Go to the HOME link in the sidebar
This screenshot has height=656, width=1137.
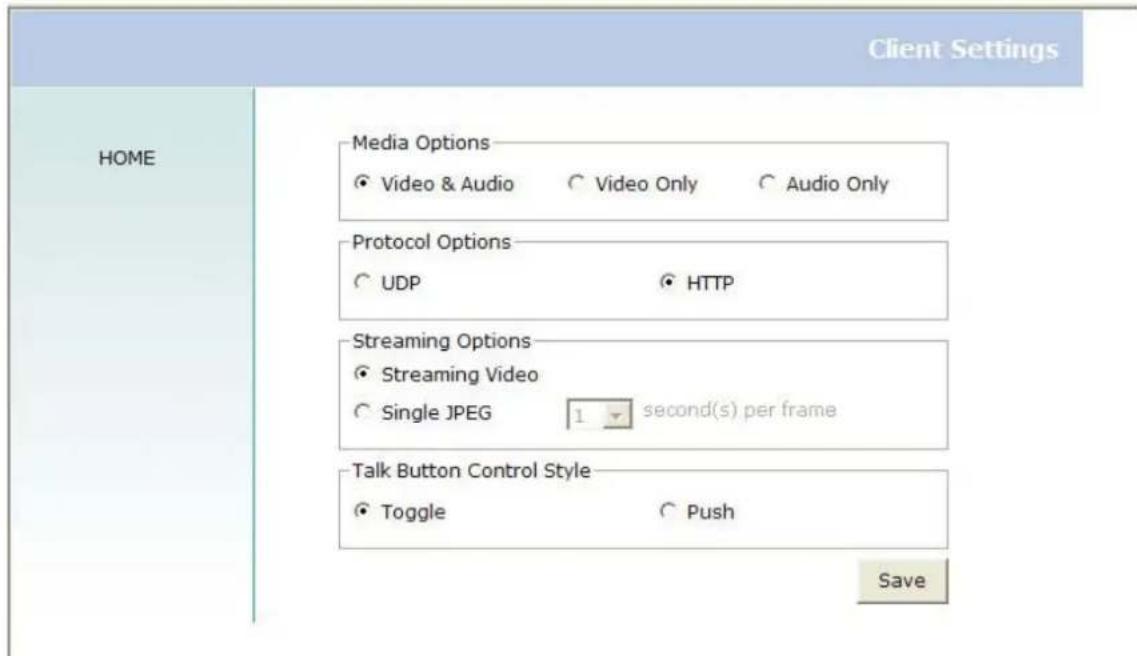coord(127,158)
